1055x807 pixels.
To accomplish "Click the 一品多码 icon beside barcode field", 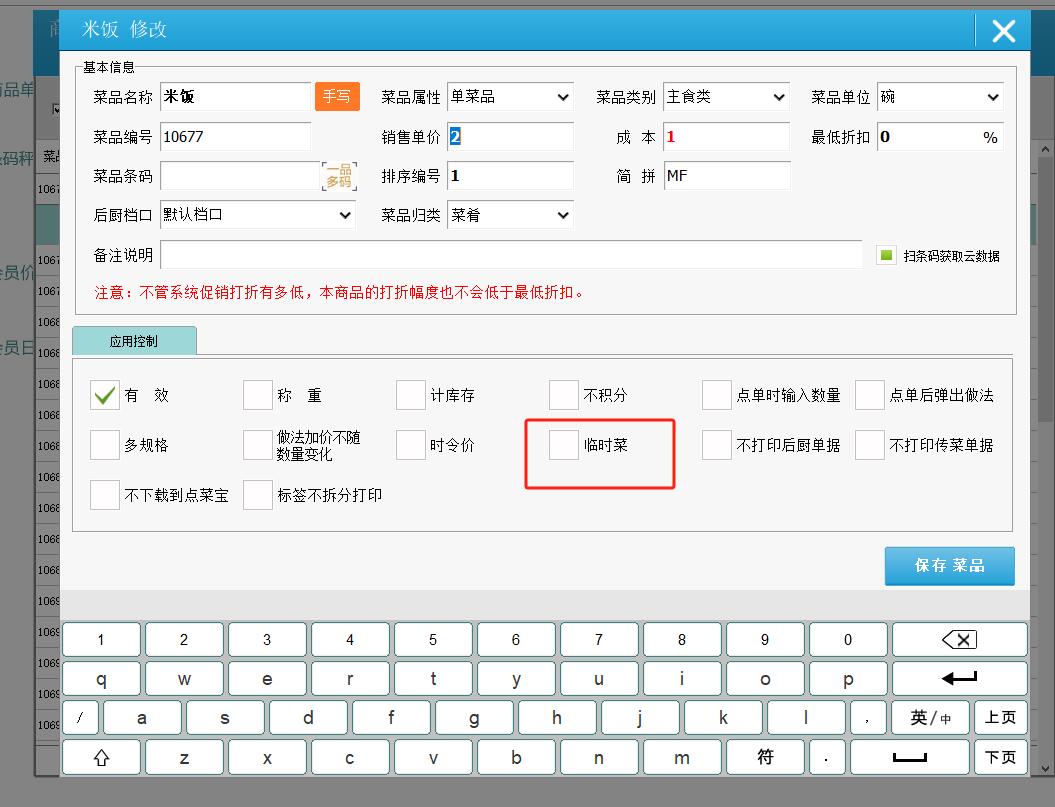I will pos(338,176).
